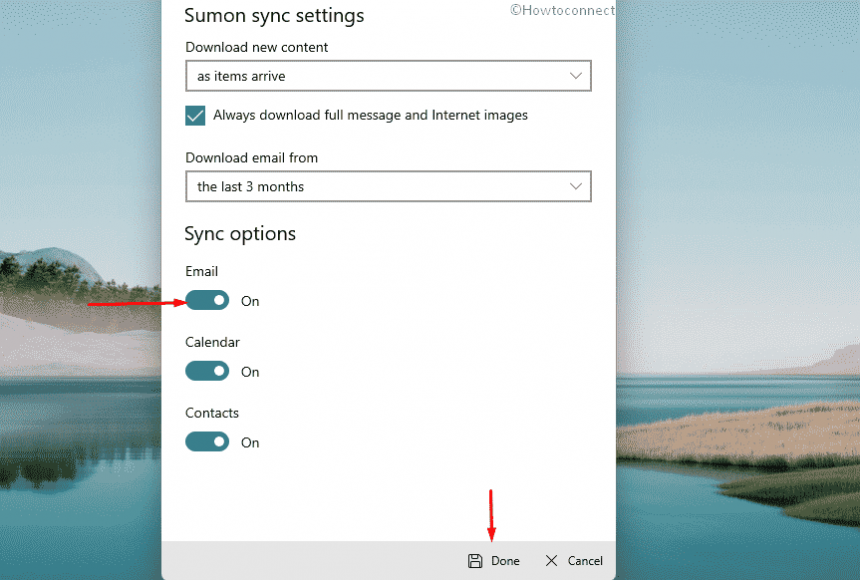Click the Sumon sync settings heading
Screen dimensions: 860x580
pyautogui.click(x=274, y=16)
